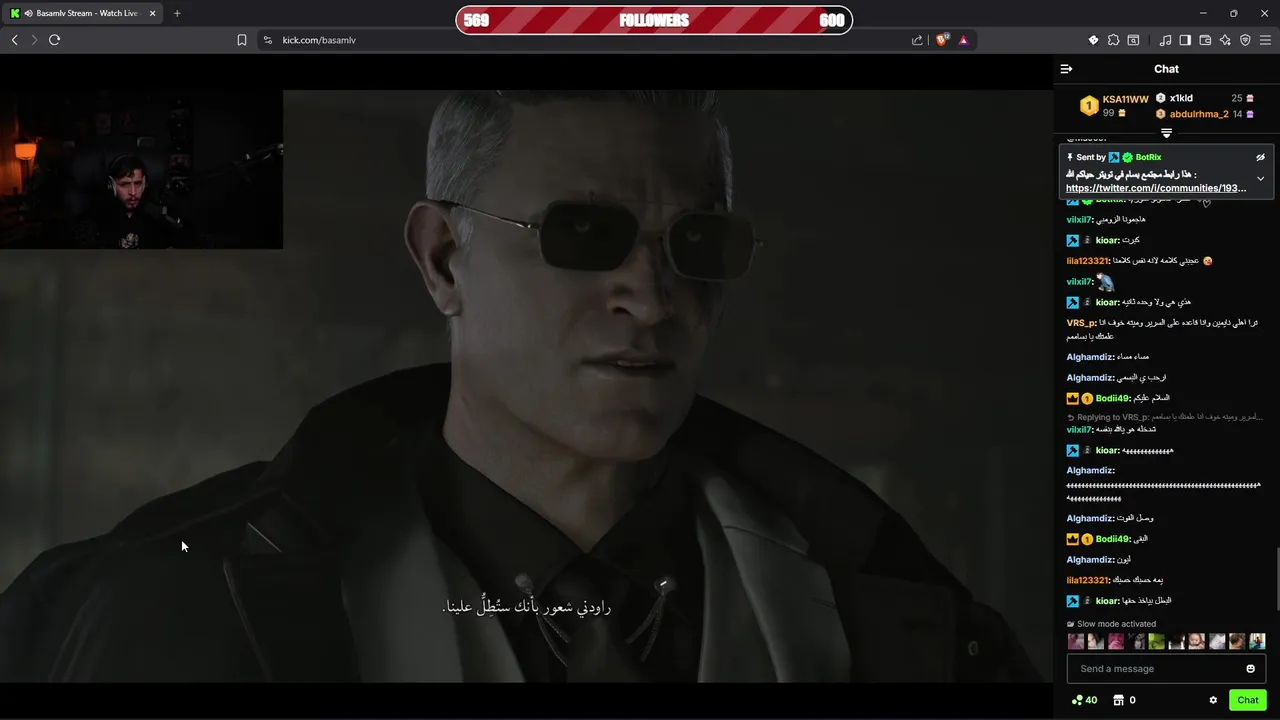
Task: Open the Extensions puzzle icon
Action: [x=1113, y=40]
